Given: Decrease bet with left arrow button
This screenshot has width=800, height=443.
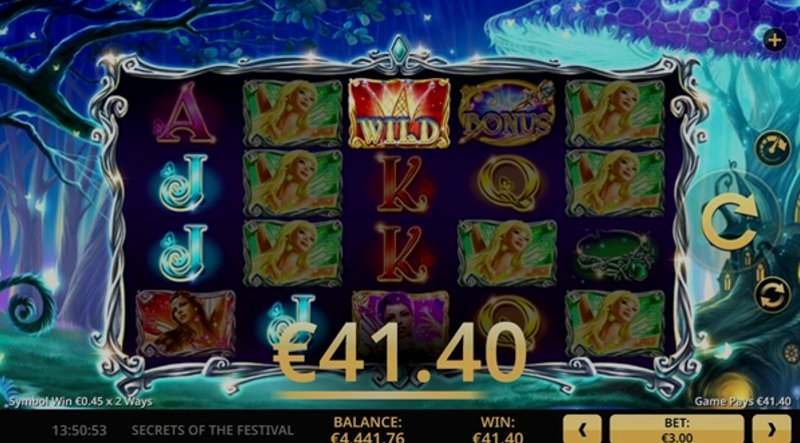Looking at the screenshot, I should [582, 429].
